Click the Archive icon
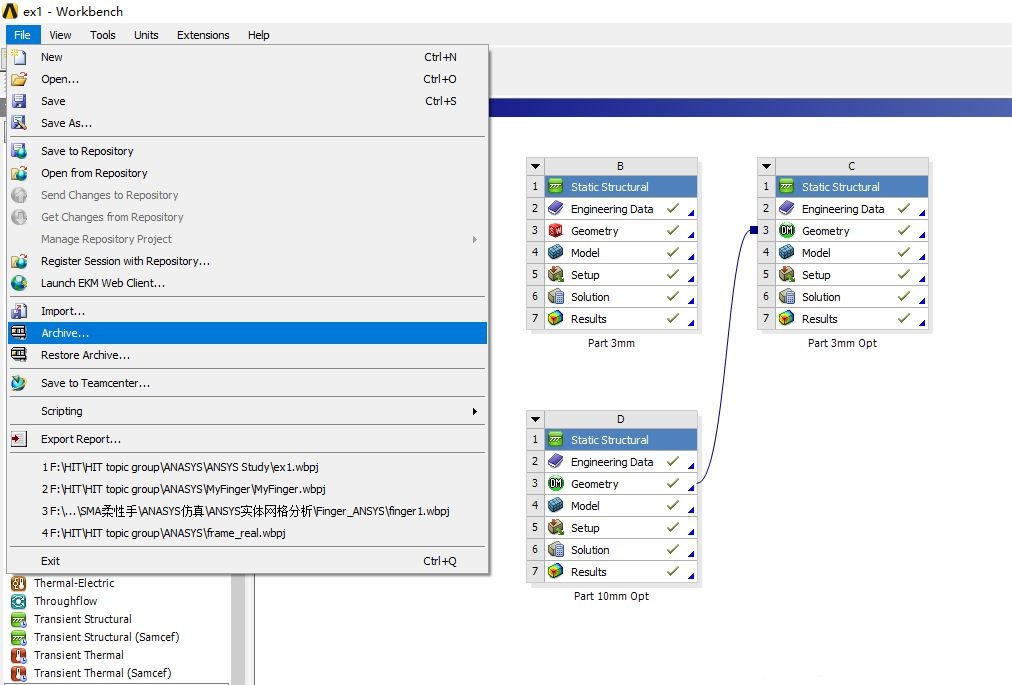The image size is (1012, 685). (x=19, y=332)
